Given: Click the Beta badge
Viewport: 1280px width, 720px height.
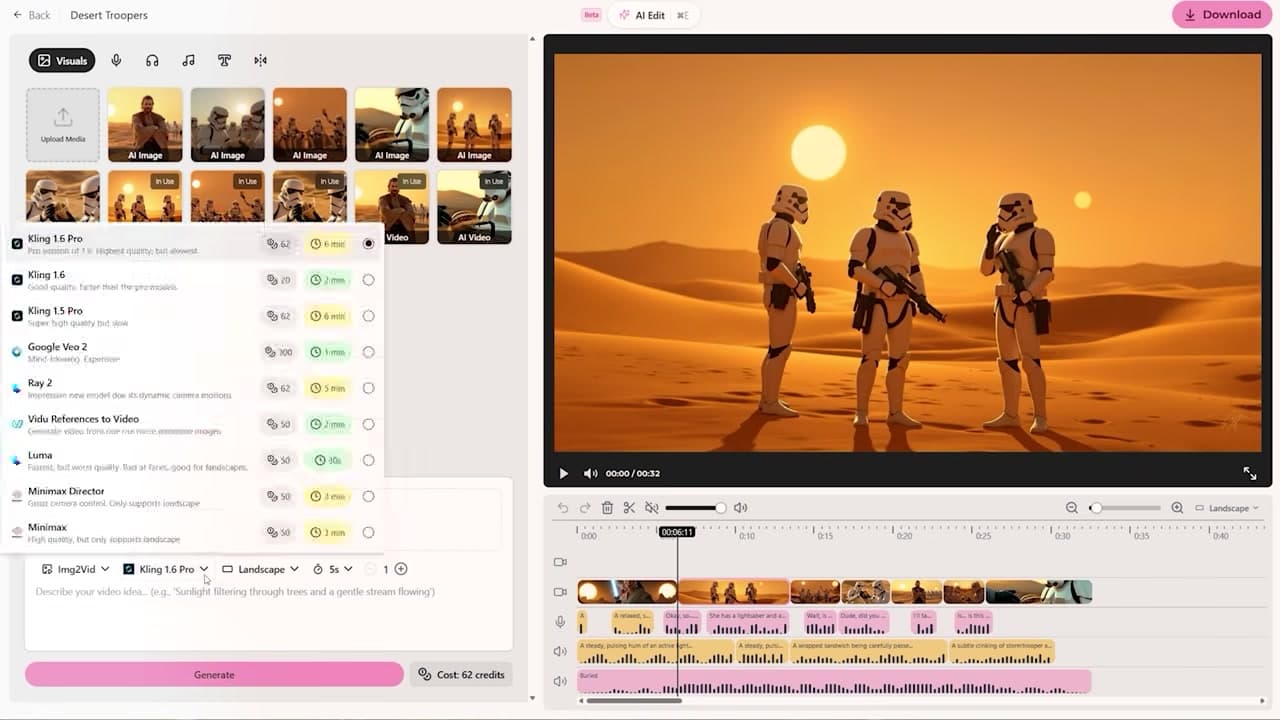Looking at the screenshot, I should 591,15.
